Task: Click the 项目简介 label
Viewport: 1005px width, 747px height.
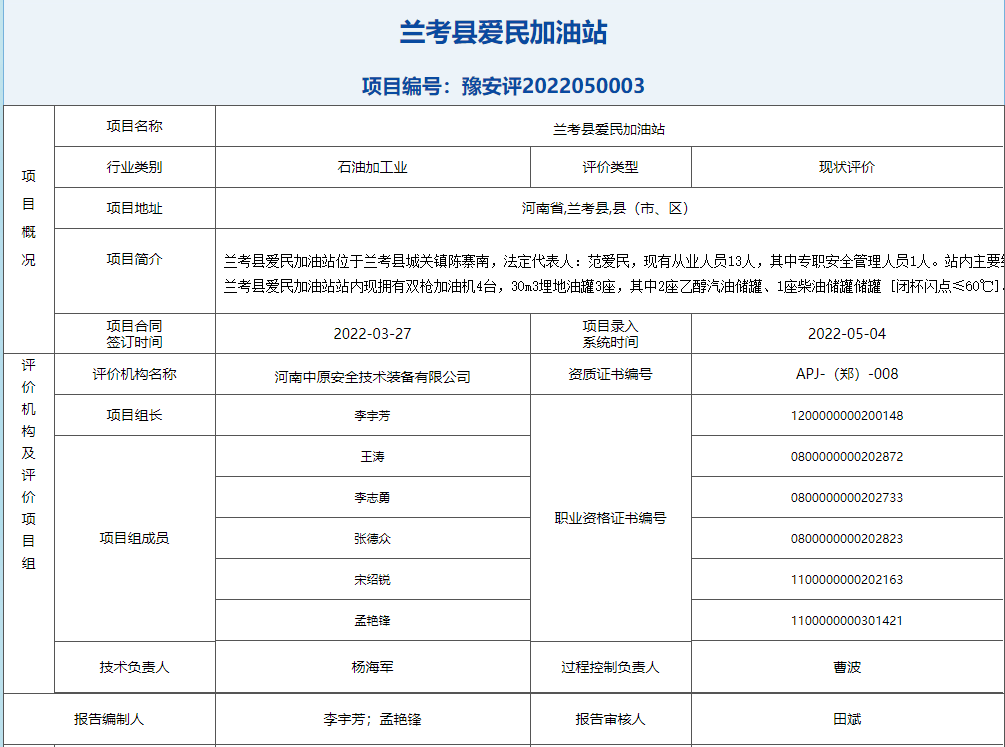Action: point(135,259)
